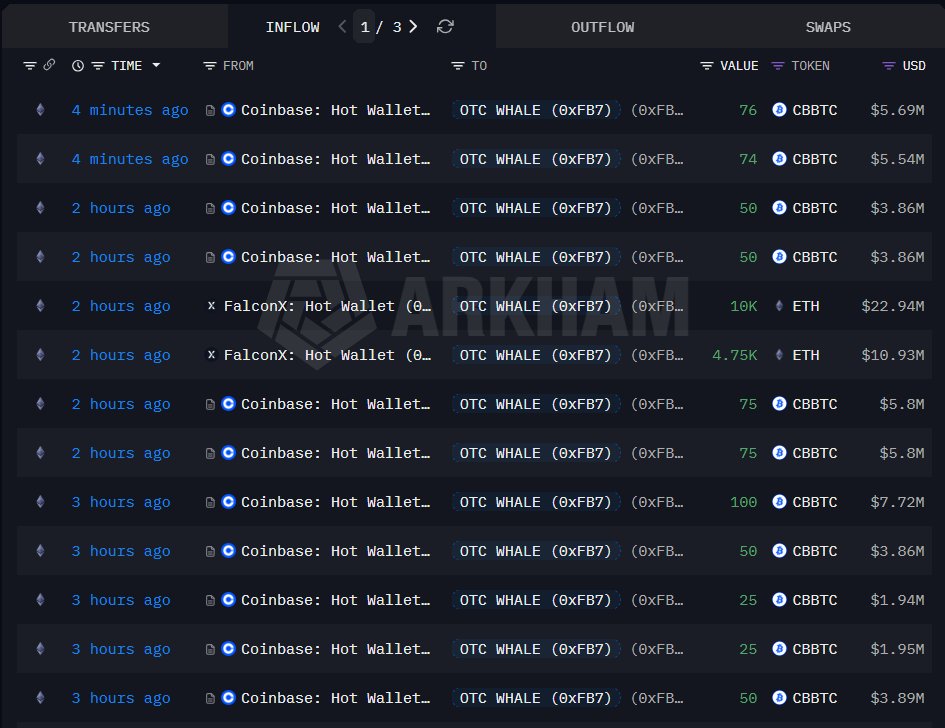Open the TIME column filter
The width and height of the screenshot is (945, 728).
(x=98, y=66)
